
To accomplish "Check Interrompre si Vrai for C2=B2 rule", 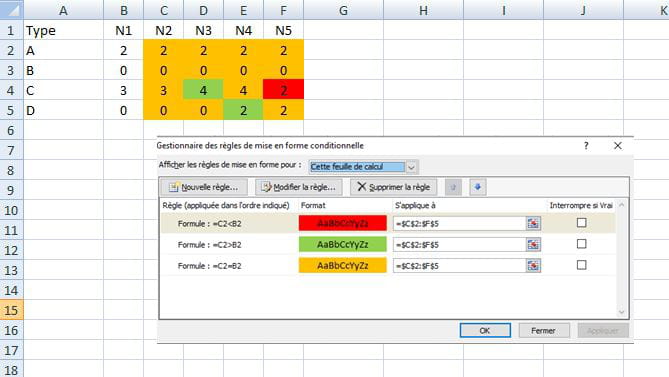I will coord(581,265).
